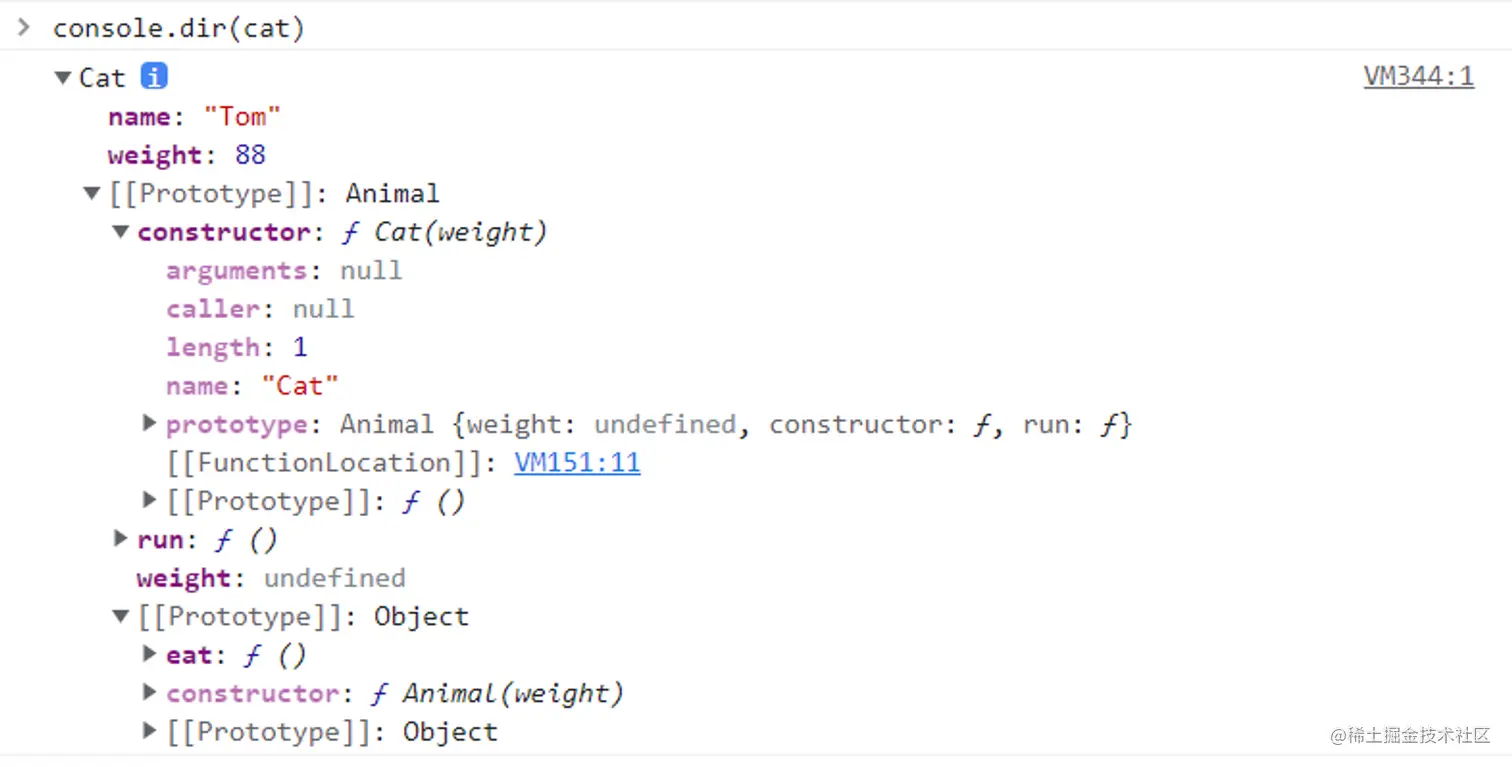
Task: Expand the last [[Prototype]]: Object entry
Action: (150, 731)
